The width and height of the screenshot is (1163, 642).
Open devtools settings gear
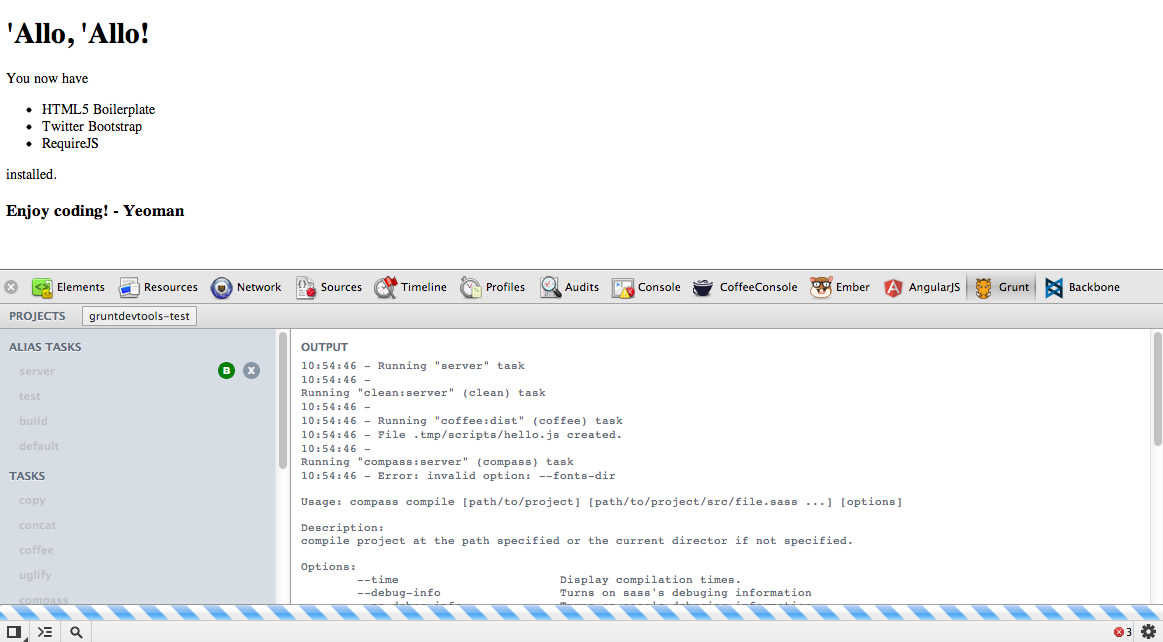tap(1148, 632)
